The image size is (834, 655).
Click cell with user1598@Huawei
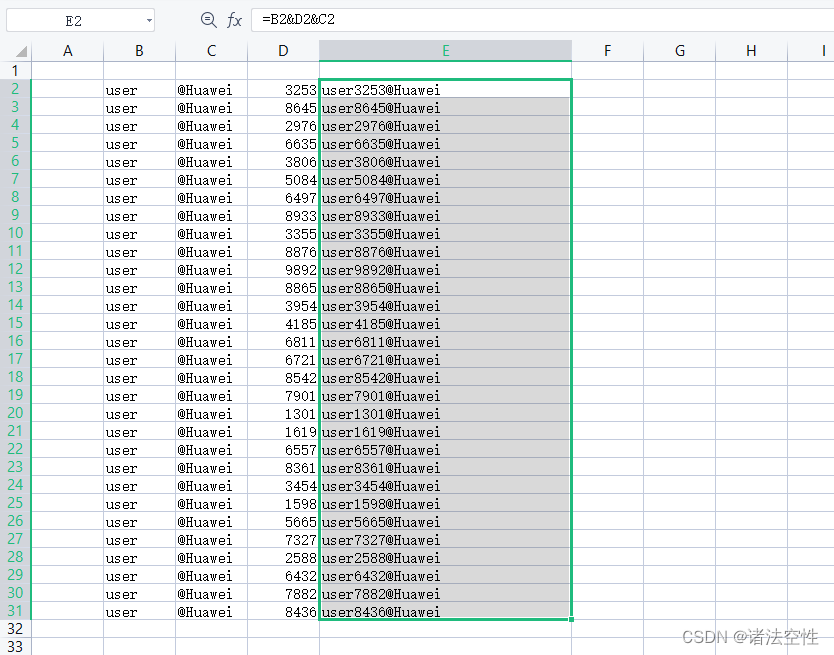[x=445, y=503]
